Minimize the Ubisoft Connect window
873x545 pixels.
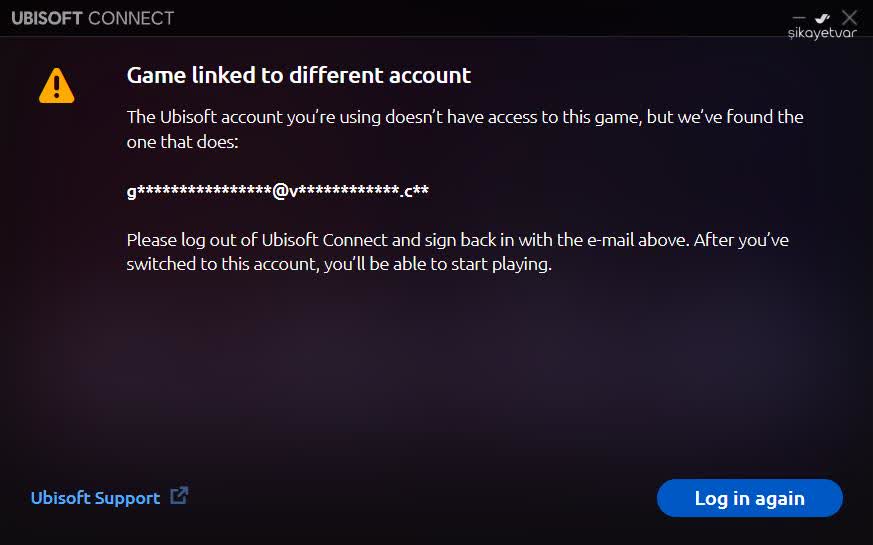click(799, 18)
